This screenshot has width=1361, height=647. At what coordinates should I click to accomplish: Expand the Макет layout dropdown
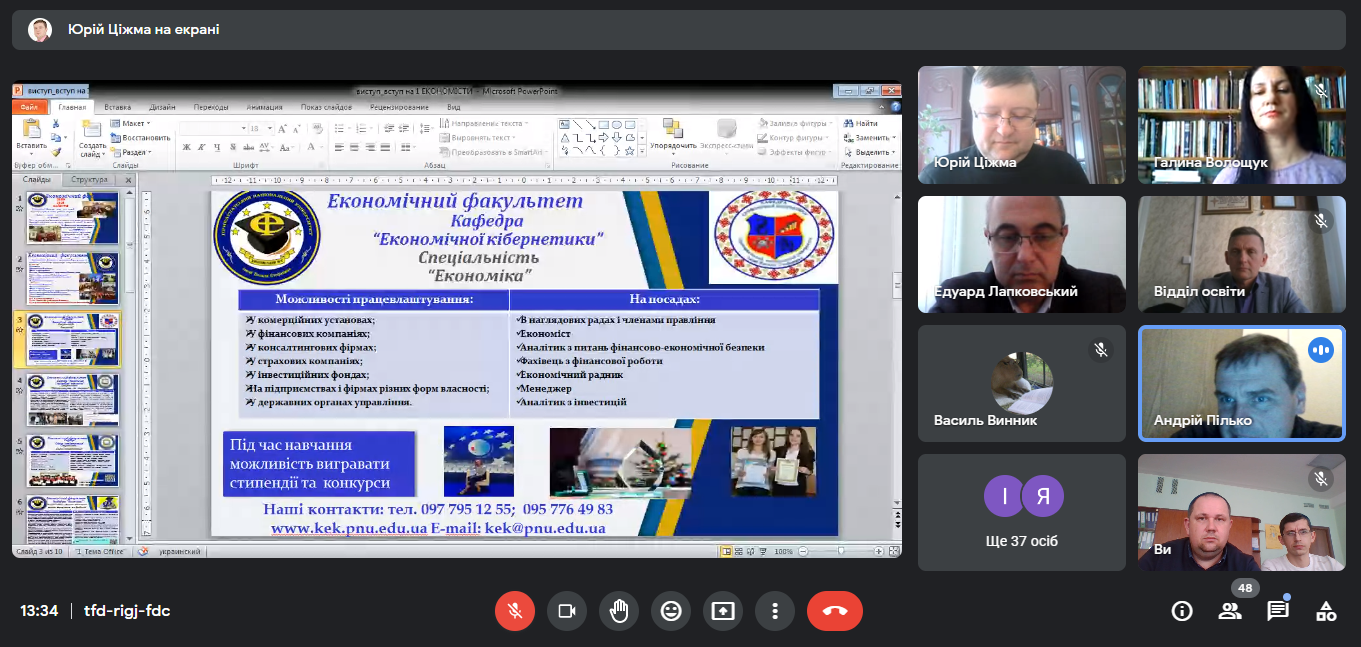132,123
